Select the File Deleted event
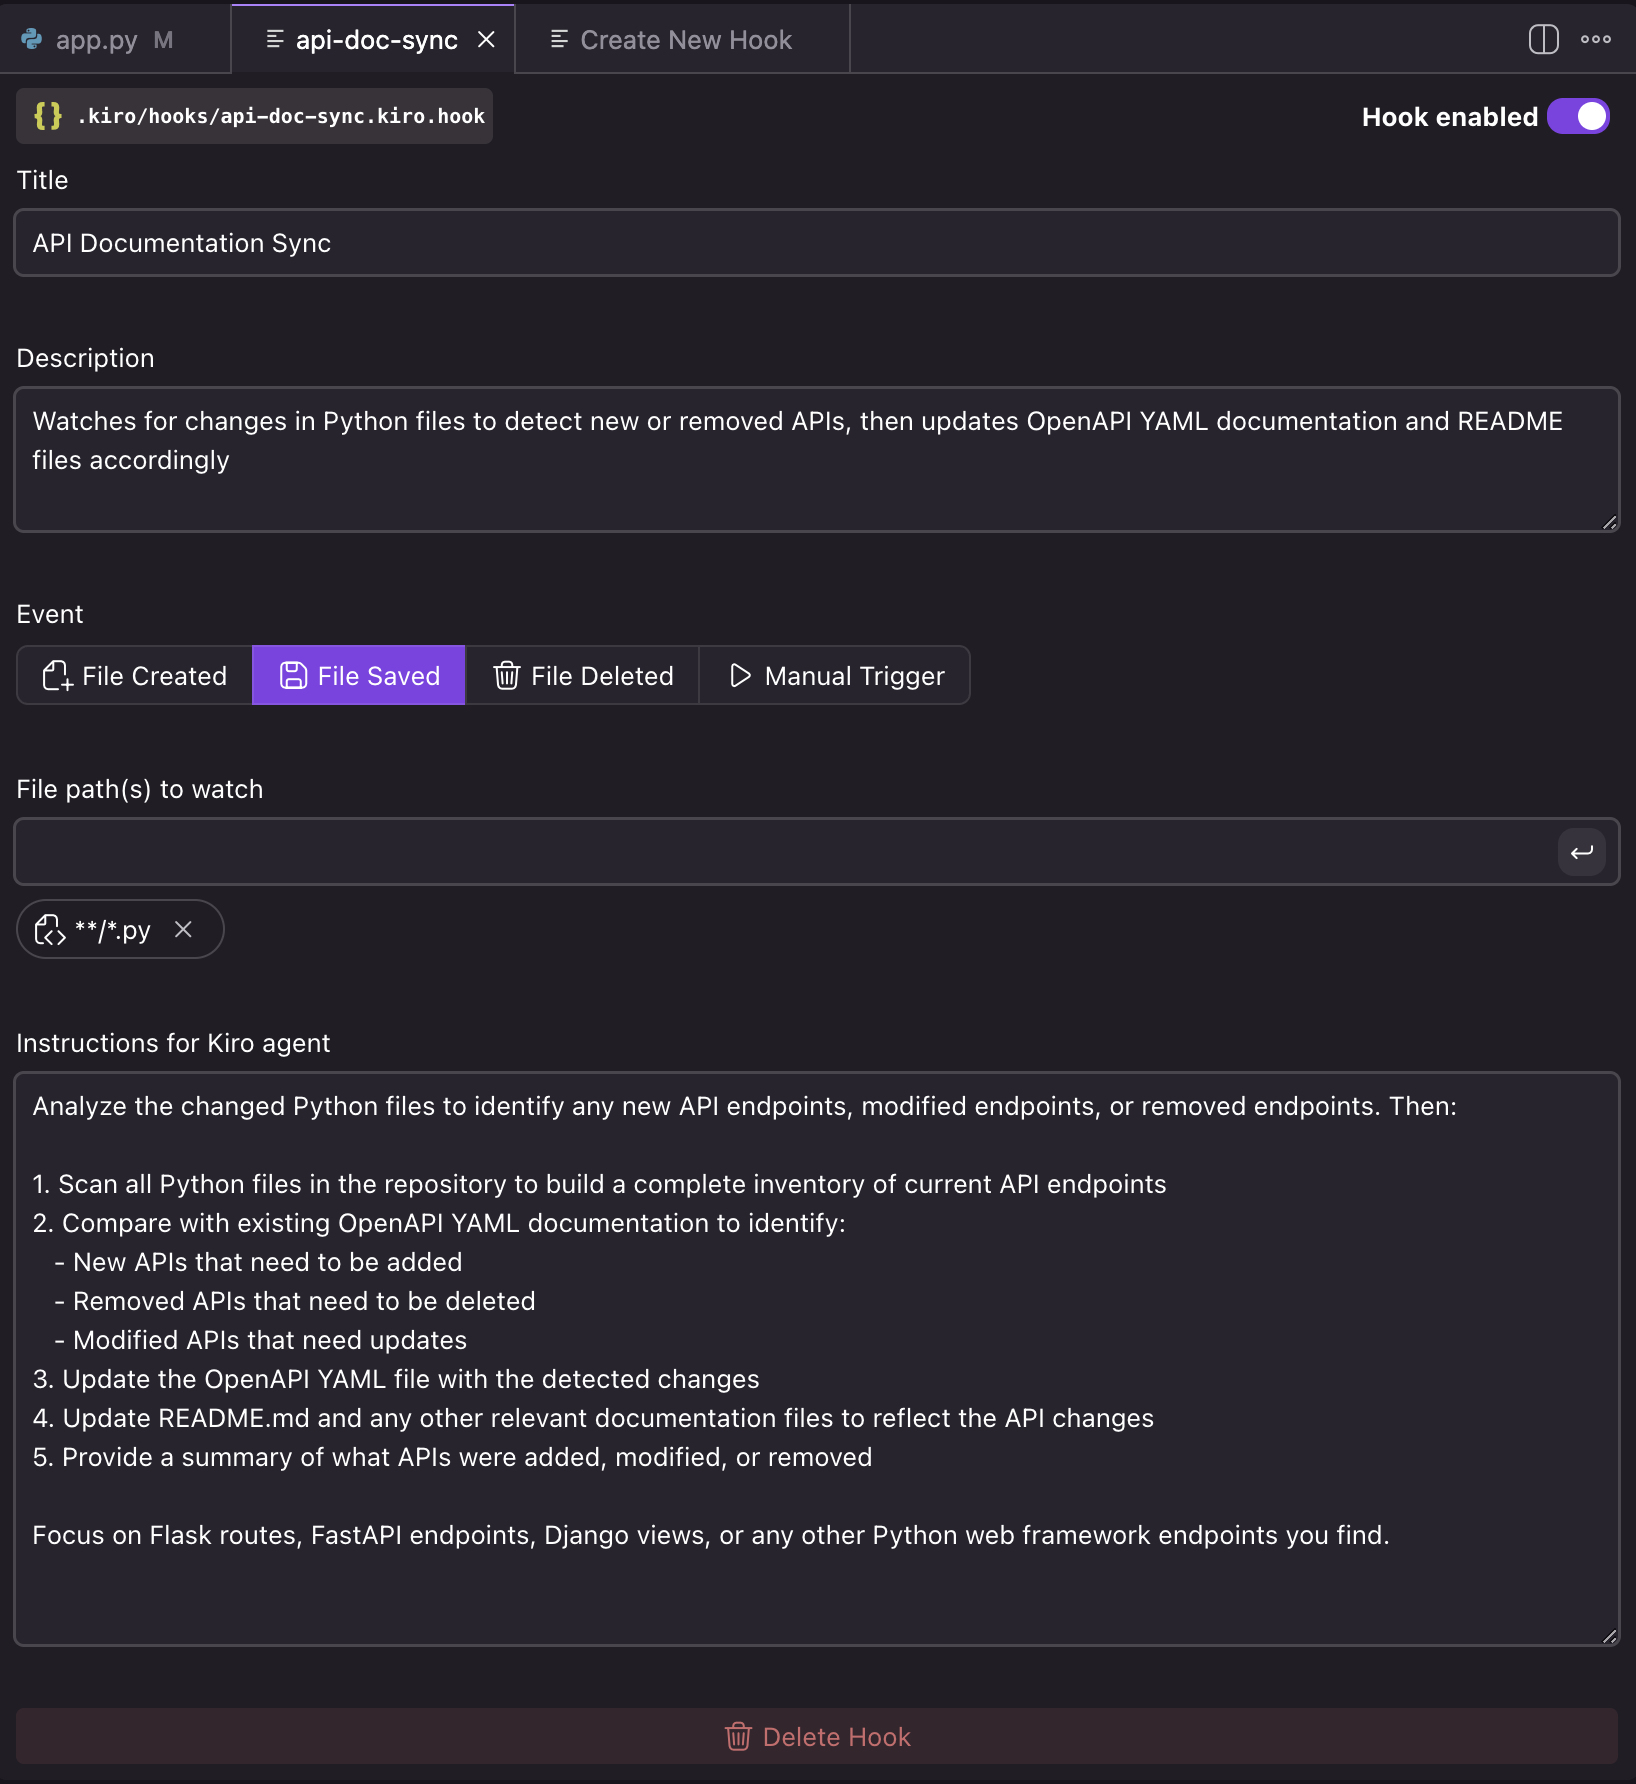The width and height of the screenshot is (1636, 1784). pyautogui.click(x=583, y=676)
